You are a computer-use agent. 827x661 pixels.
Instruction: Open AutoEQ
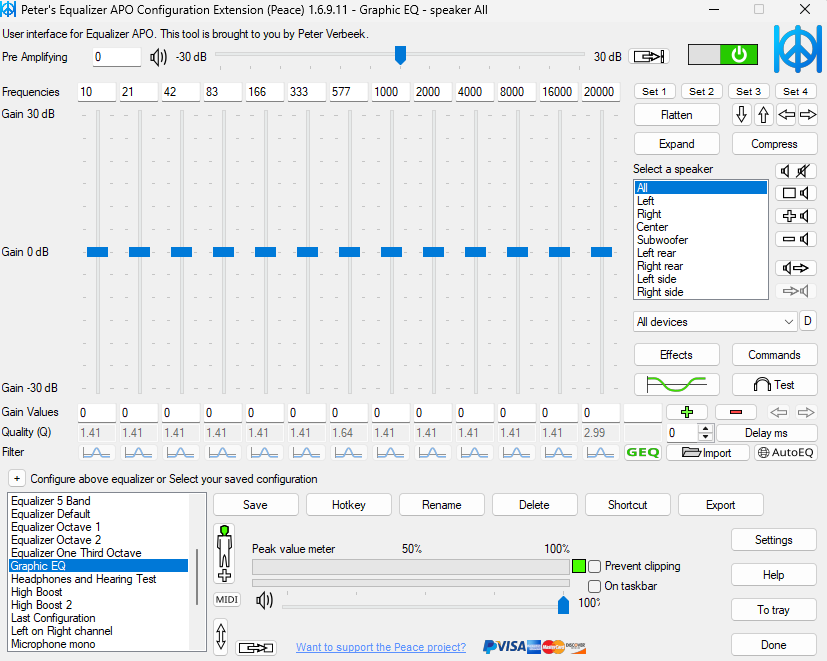[x=785, y=453]
